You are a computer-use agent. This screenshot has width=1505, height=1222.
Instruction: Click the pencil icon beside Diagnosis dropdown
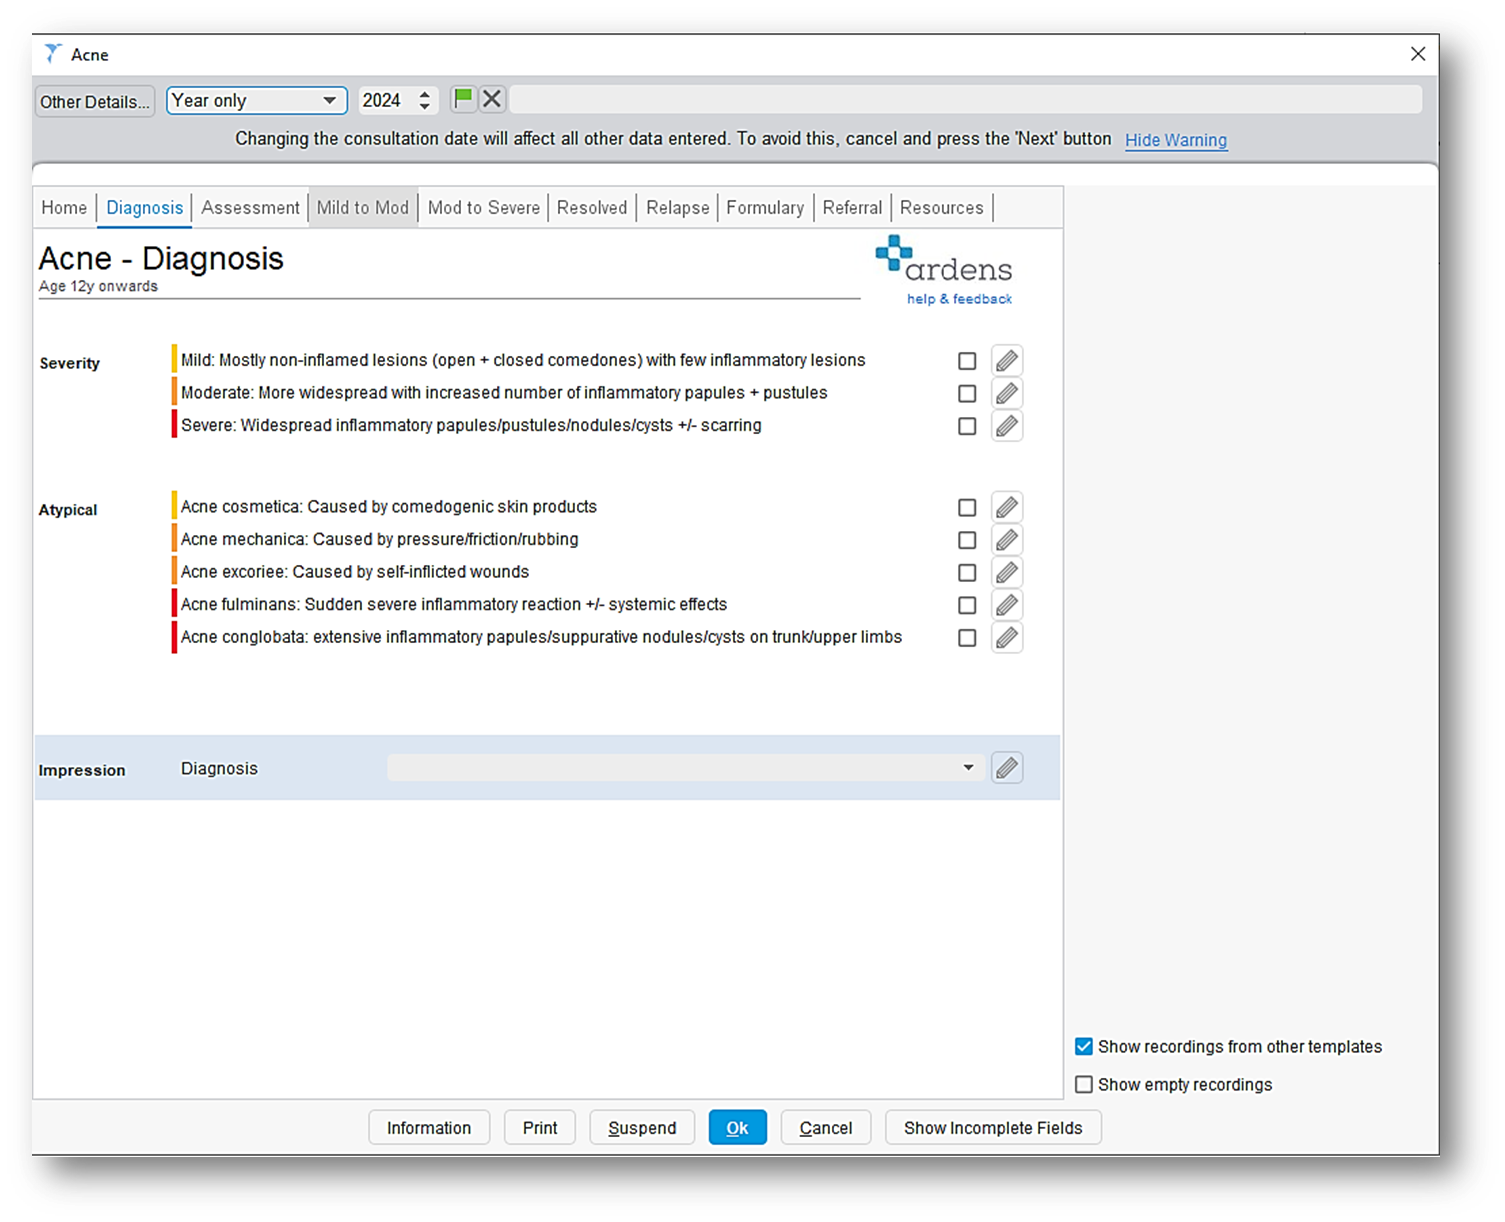(1007, 768)
